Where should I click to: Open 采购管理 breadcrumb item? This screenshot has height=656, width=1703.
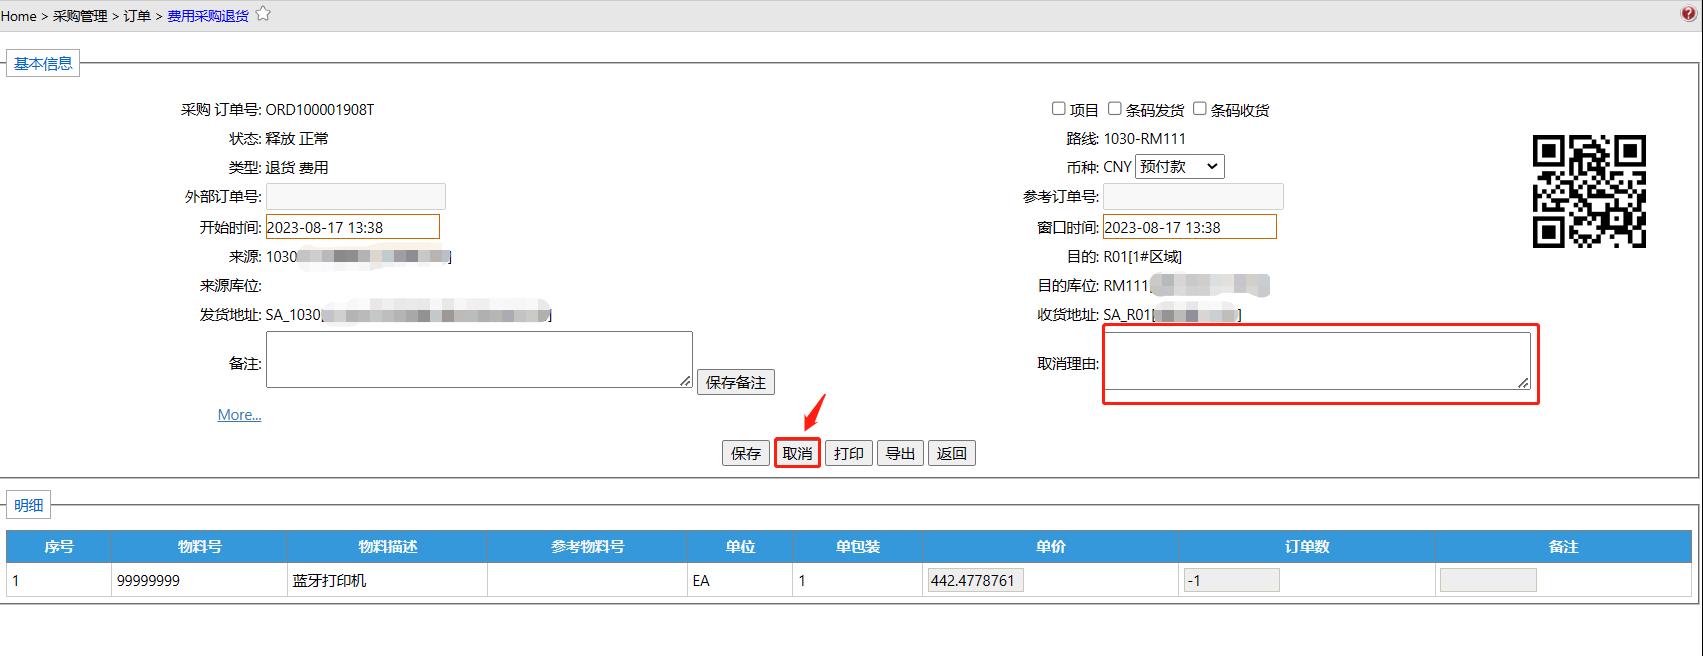80,16
